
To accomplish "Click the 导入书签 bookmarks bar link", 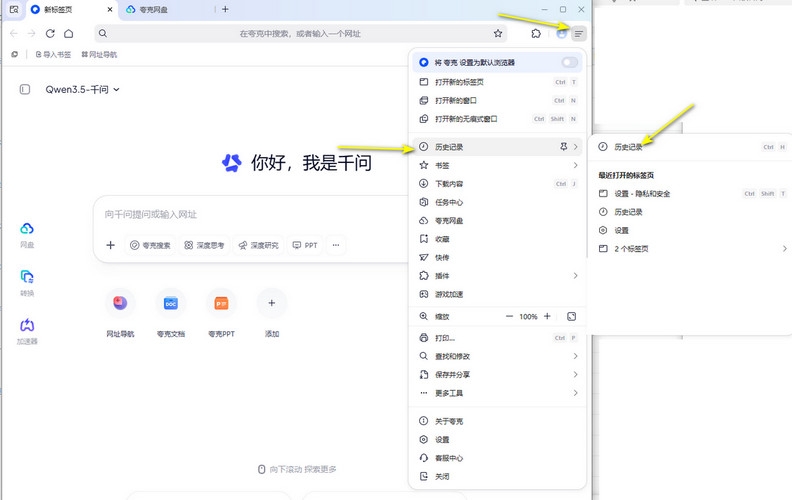I will (x=53, y=54).
